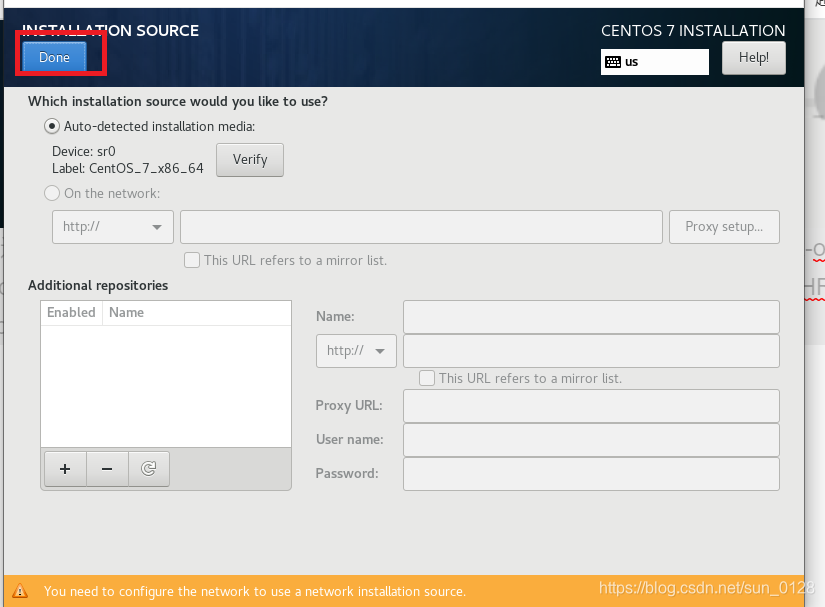The height and width of the screenshot is (607, 825).
Task: Click the Password input field
Action: [x=591, y=474]
